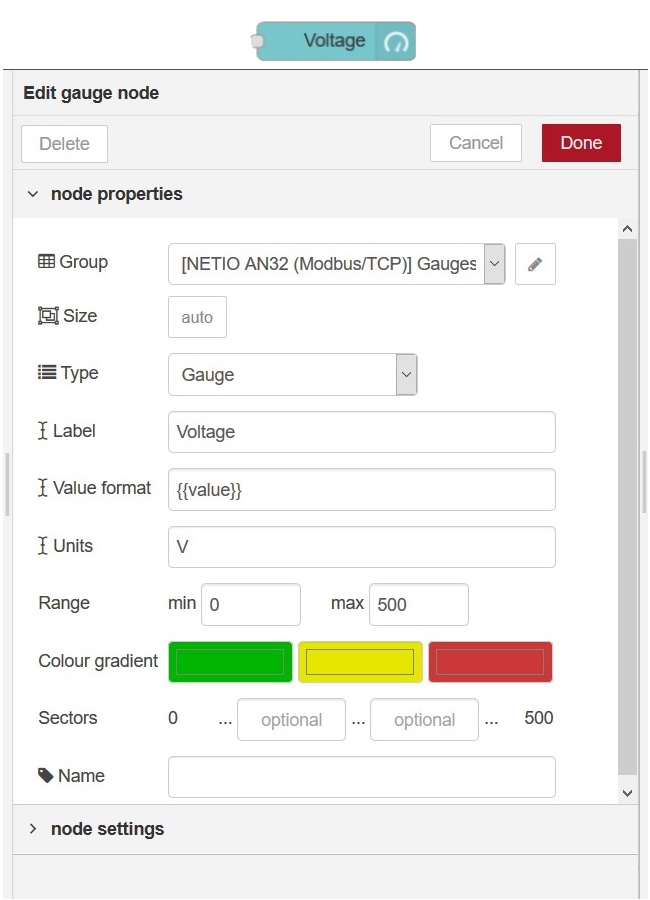Click the Voltage node input port
Viewport: 650px width, 900px height.
pyautogui.click(x=257, y=41)
